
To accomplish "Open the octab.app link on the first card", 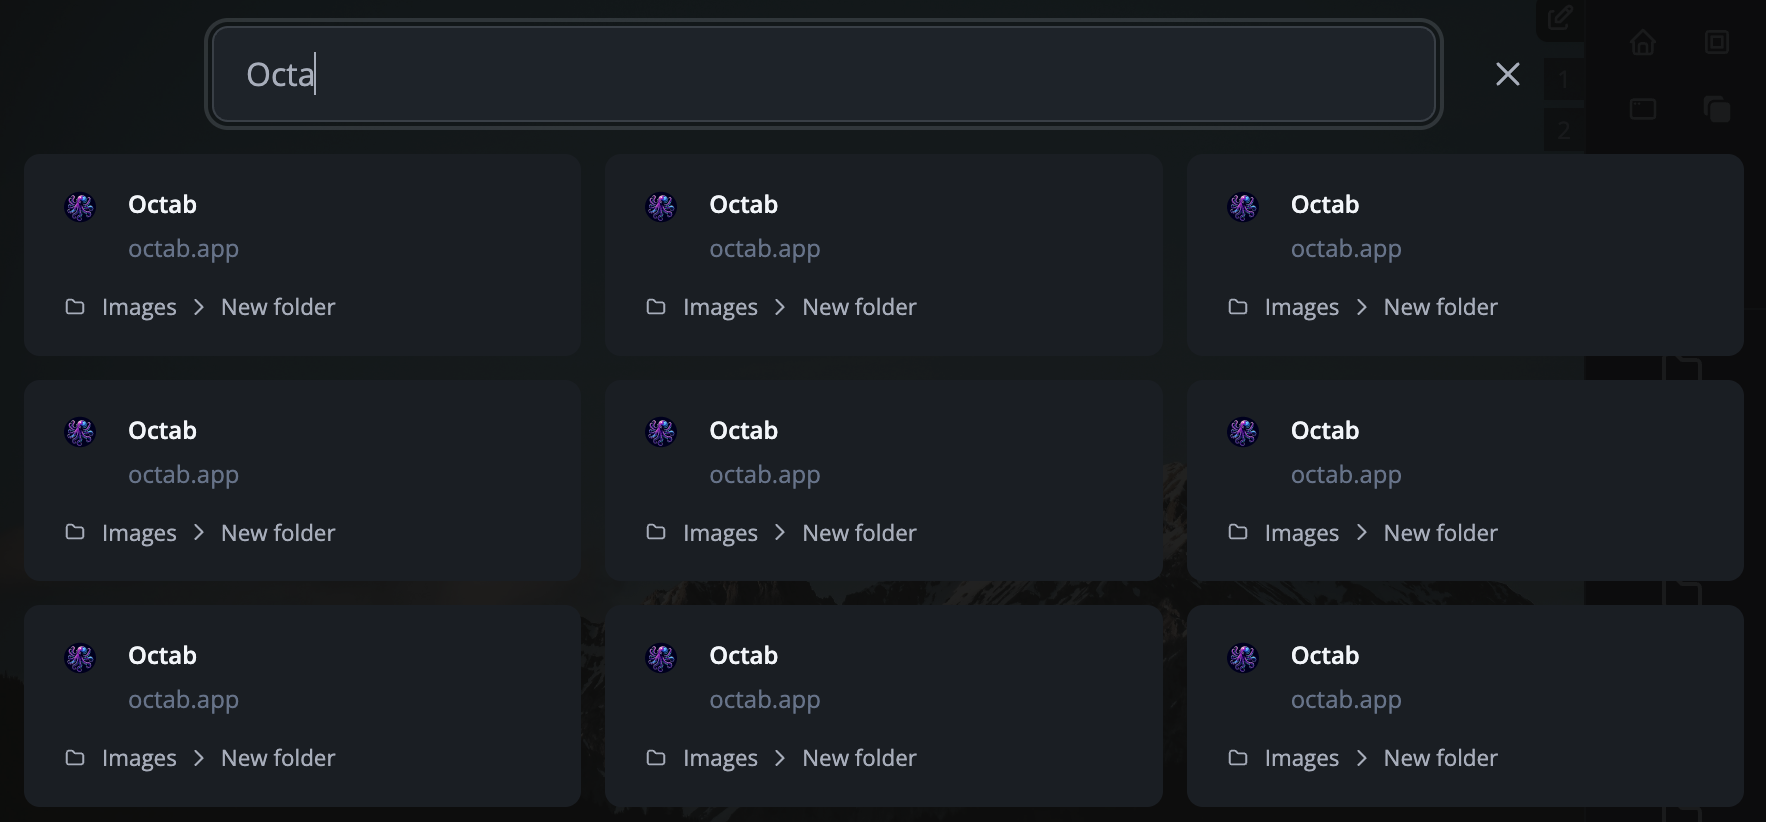I will click(x=183, y=248).
